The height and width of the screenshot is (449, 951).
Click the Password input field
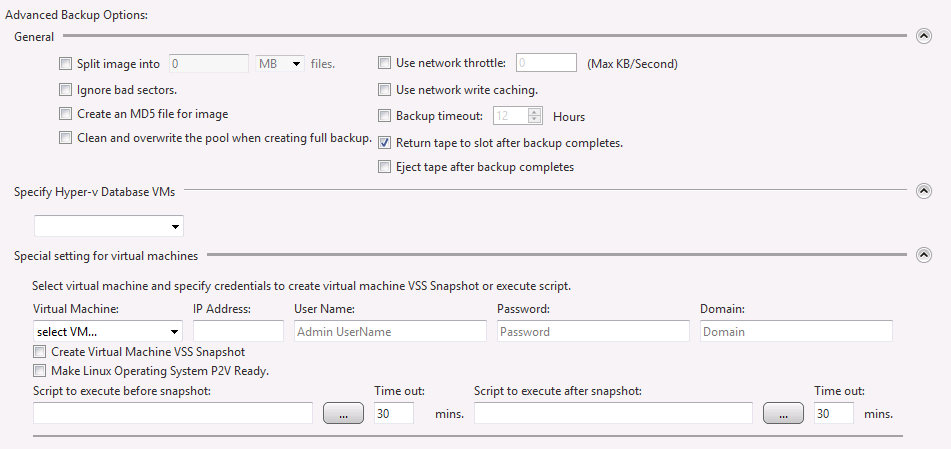[593, 331]
